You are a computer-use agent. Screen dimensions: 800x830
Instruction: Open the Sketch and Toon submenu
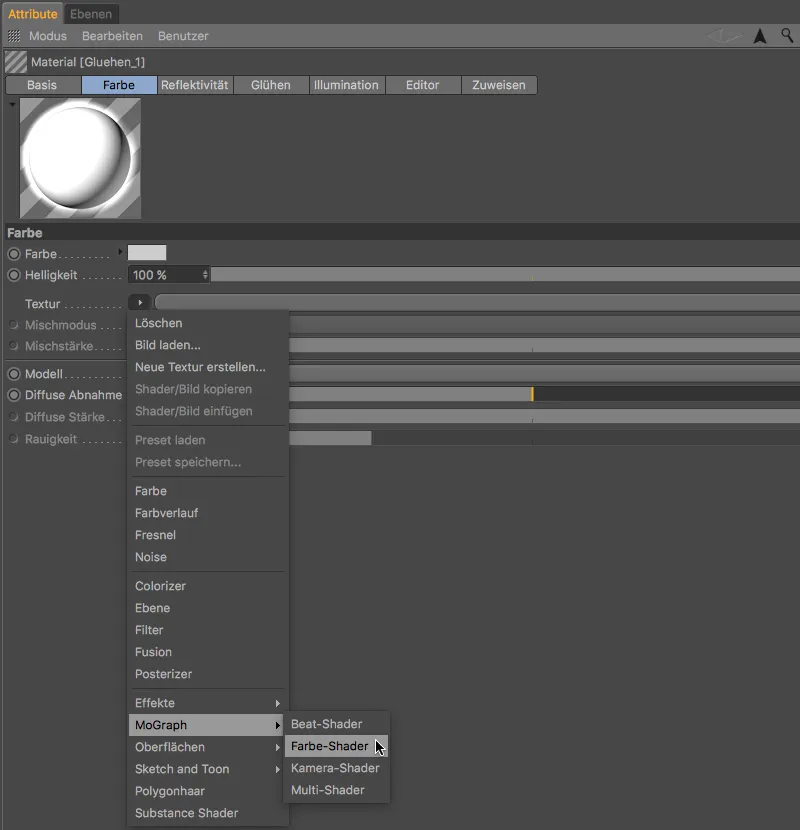tap(208, 769)
